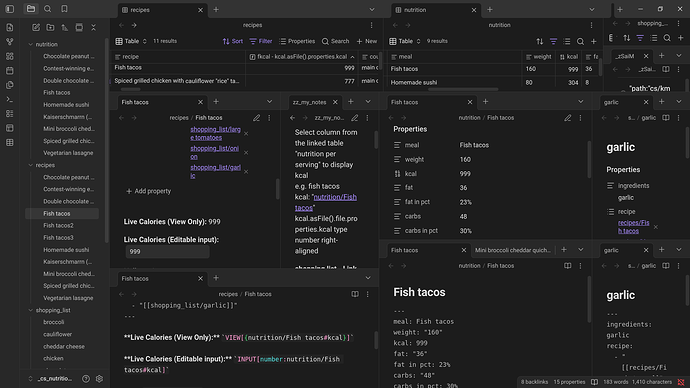The height and width of the screenshot is (388, 690).
Task: Toggle the left sidebar collapse icon
Action: pos(10,9)
